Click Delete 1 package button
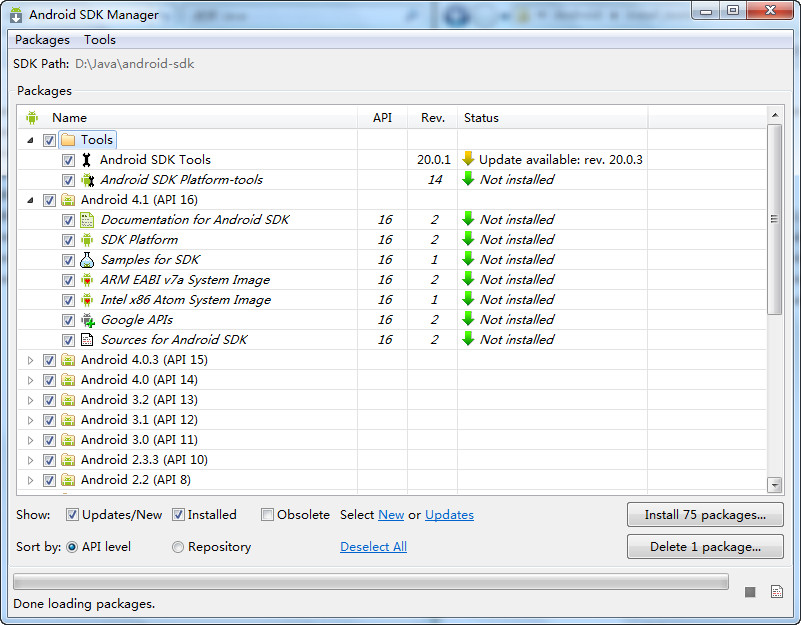 click(x=705, y=547)
